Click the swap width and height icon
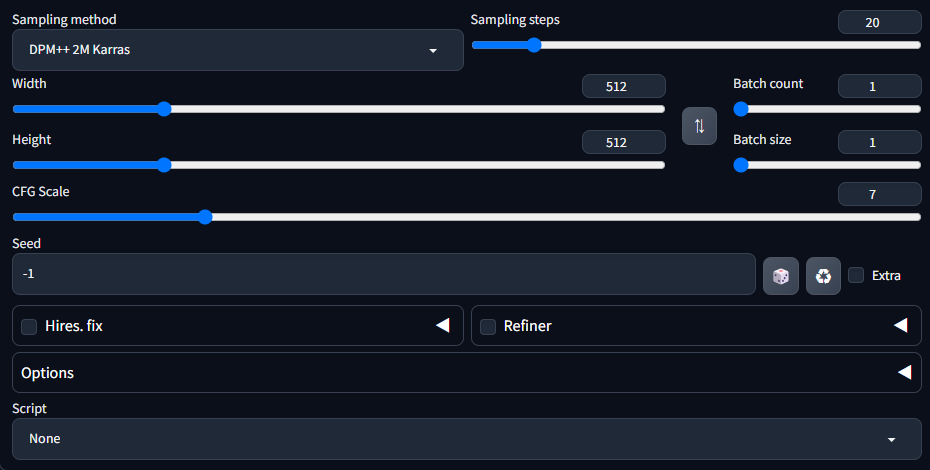This screenshot has height=470, width=930. 699,126
